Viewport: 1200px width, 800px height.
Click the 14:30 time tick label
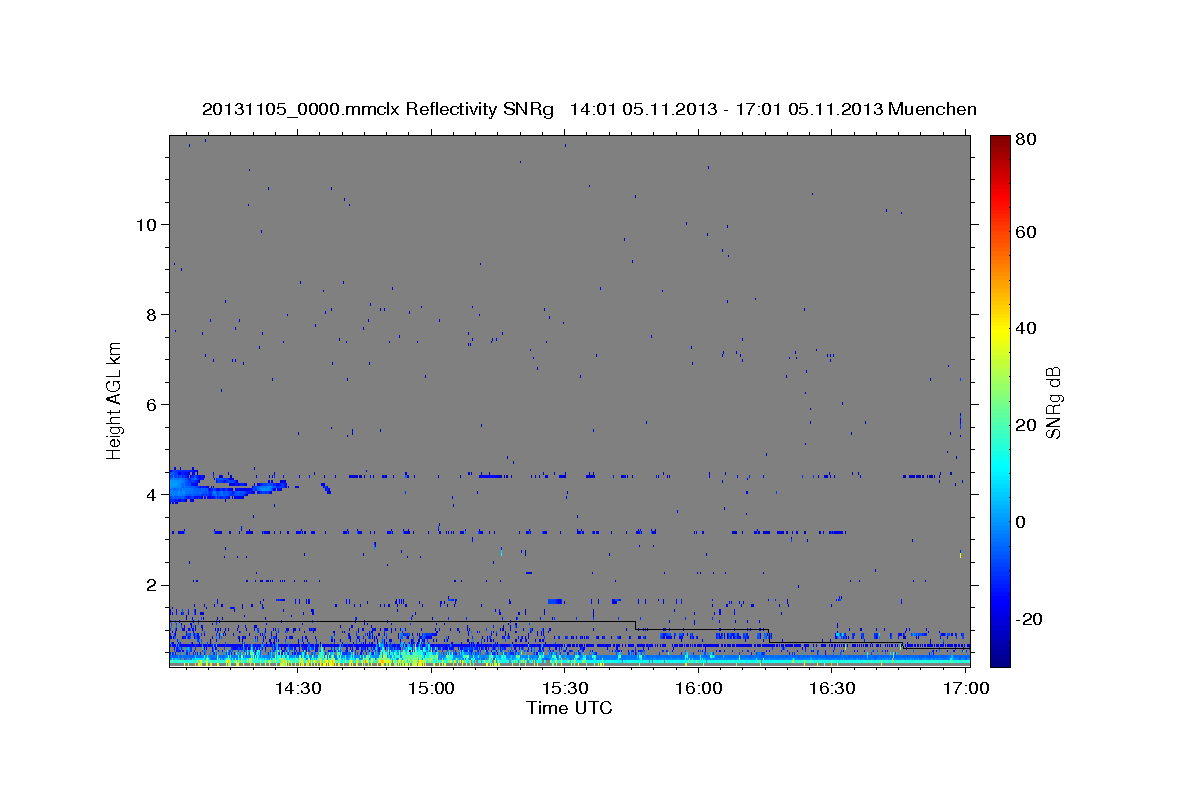[x=298, y=689]
